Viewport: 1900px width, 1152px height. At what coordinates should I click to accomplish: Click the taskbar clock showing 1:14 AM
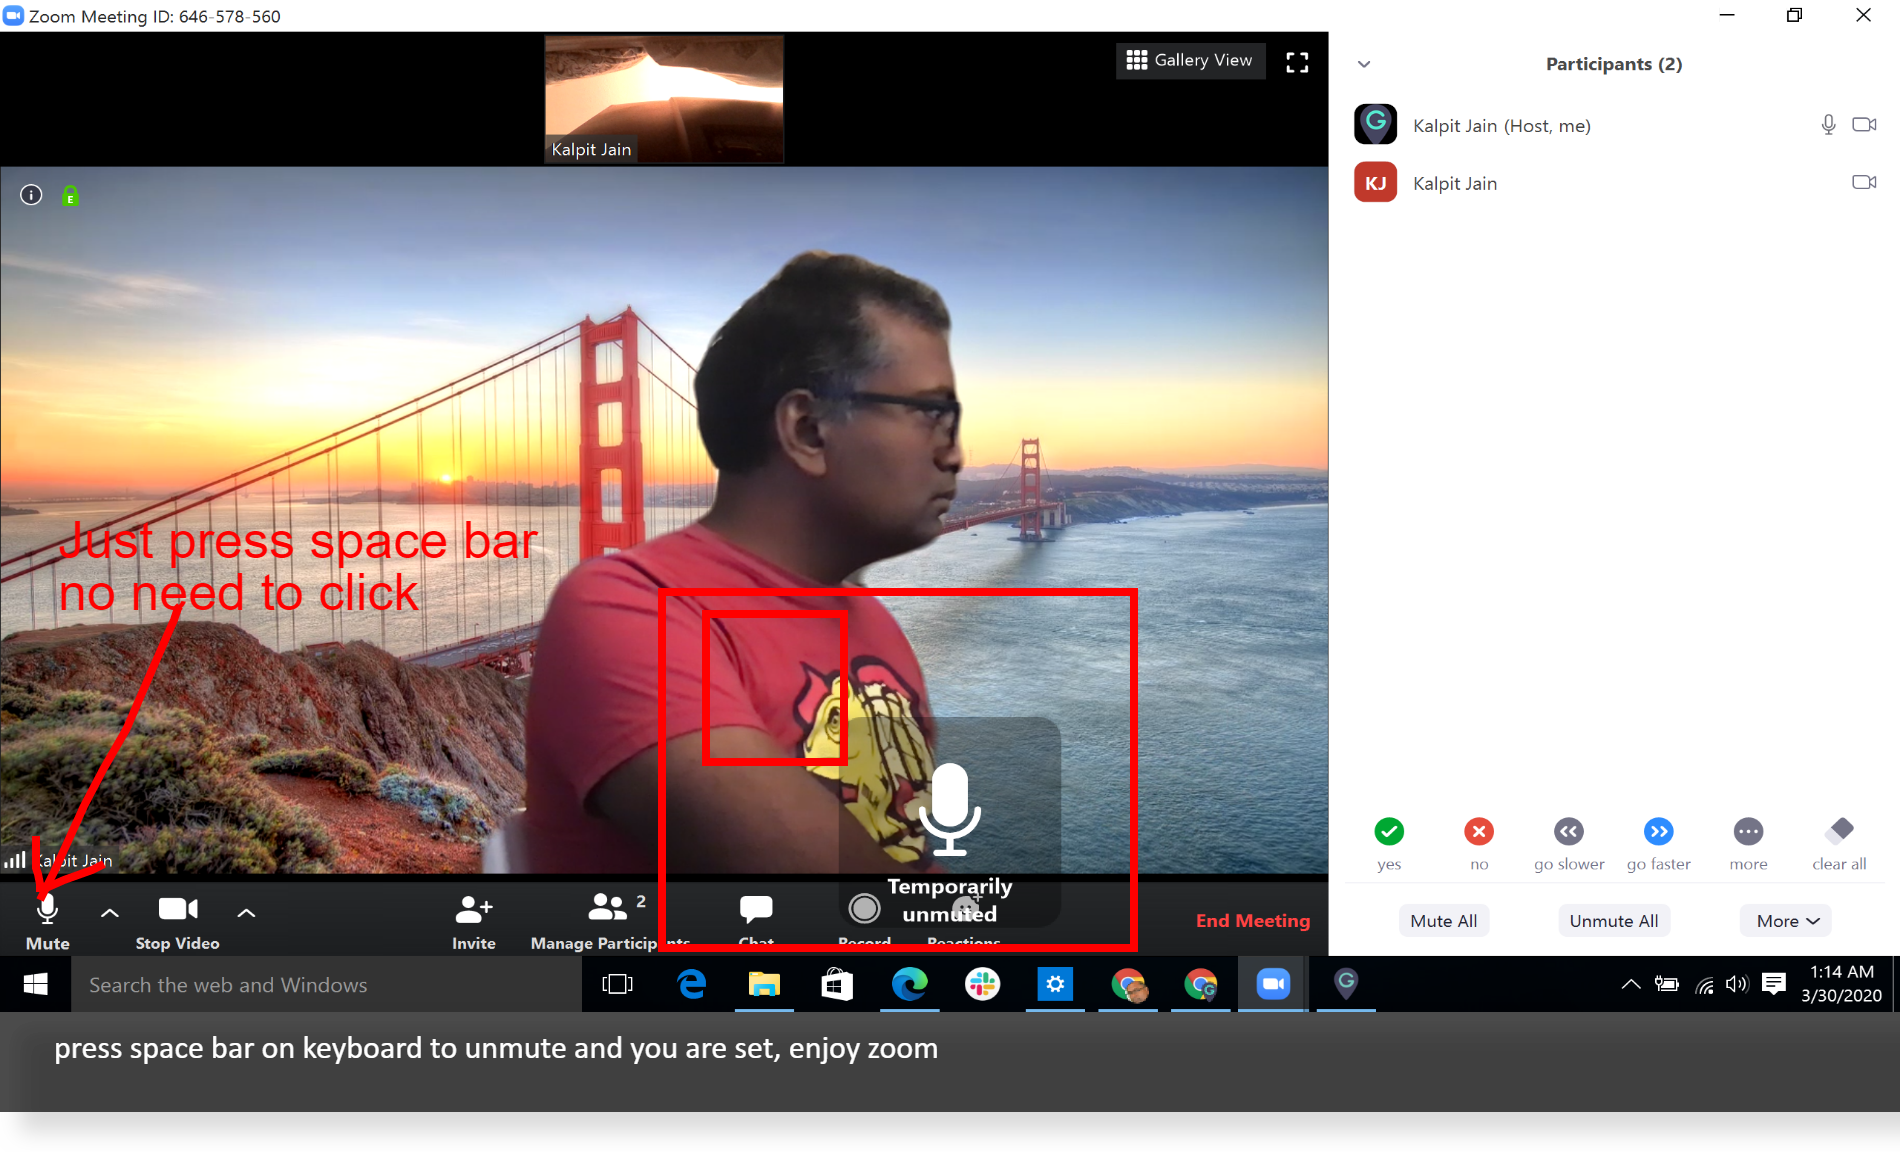pyautogui.click(x=1841, y=984)
